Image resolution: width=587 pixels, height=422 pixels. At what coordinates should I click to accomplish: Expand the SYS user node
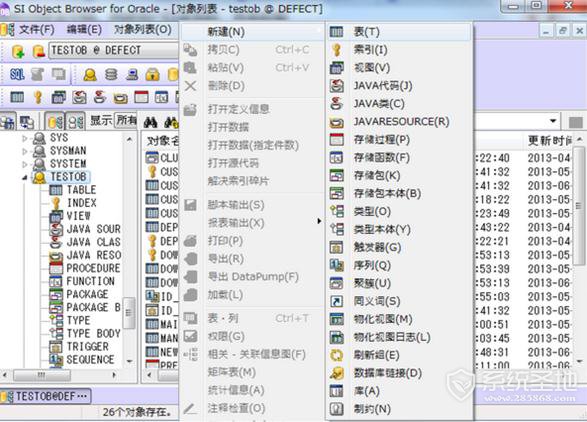point(25,139)
